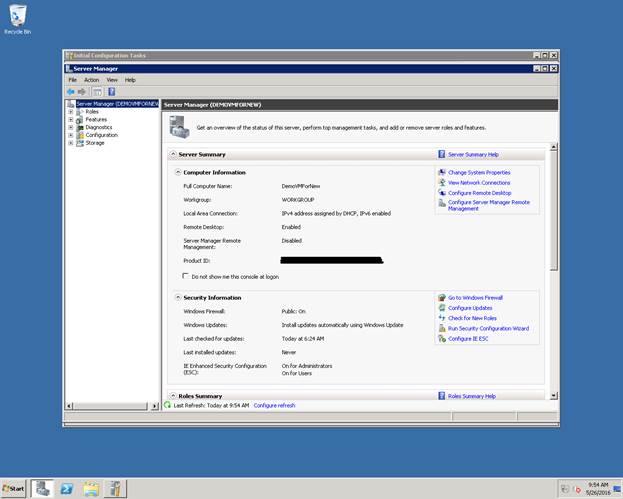Click the Roles node icon in tree
623x499 pixels.
pos(80,112)
